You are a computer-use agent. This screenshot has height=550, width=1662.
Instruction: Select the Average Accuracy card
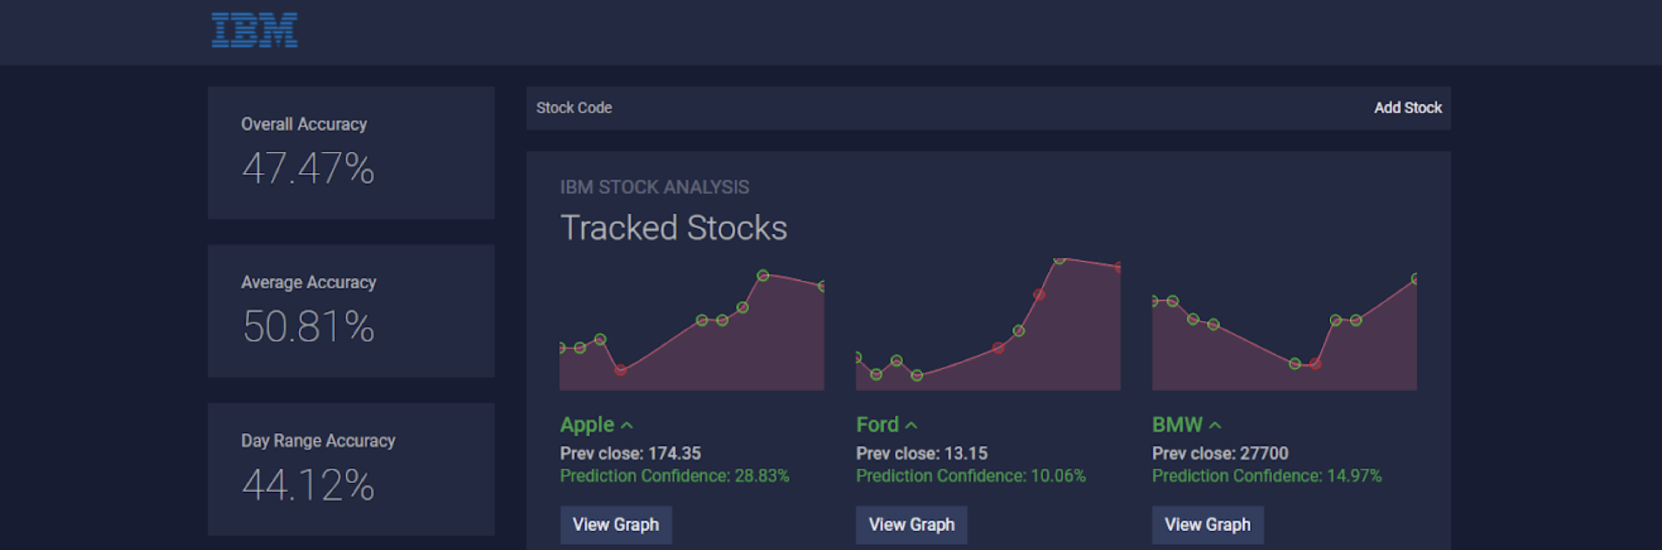click(351, 311)
